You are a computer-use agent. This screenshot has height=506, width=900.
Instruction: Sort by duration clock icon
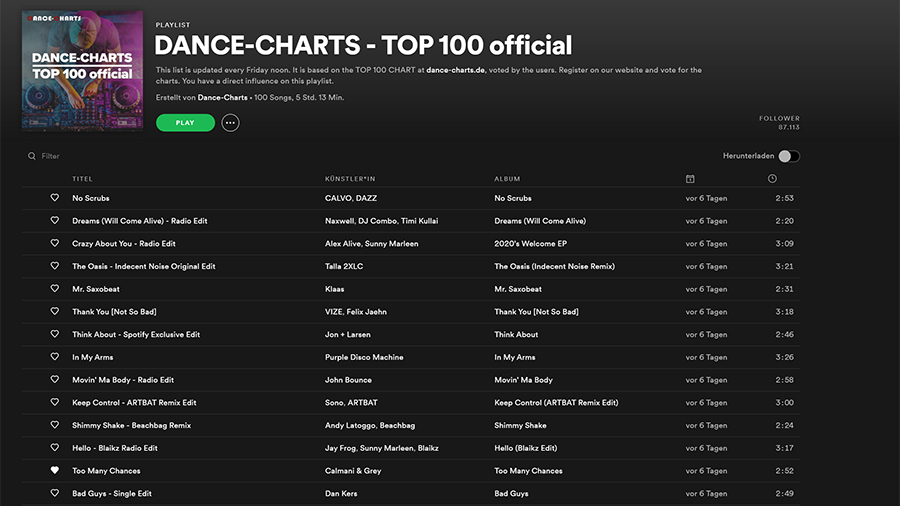pyautogui.click(x=772, y=178)
